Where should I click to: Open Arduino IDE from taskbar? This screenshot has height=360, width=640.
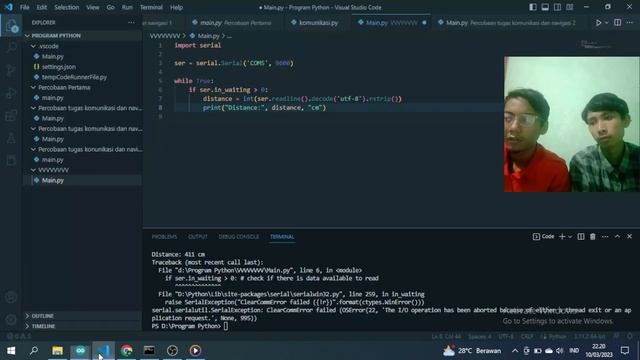point(80,351)
